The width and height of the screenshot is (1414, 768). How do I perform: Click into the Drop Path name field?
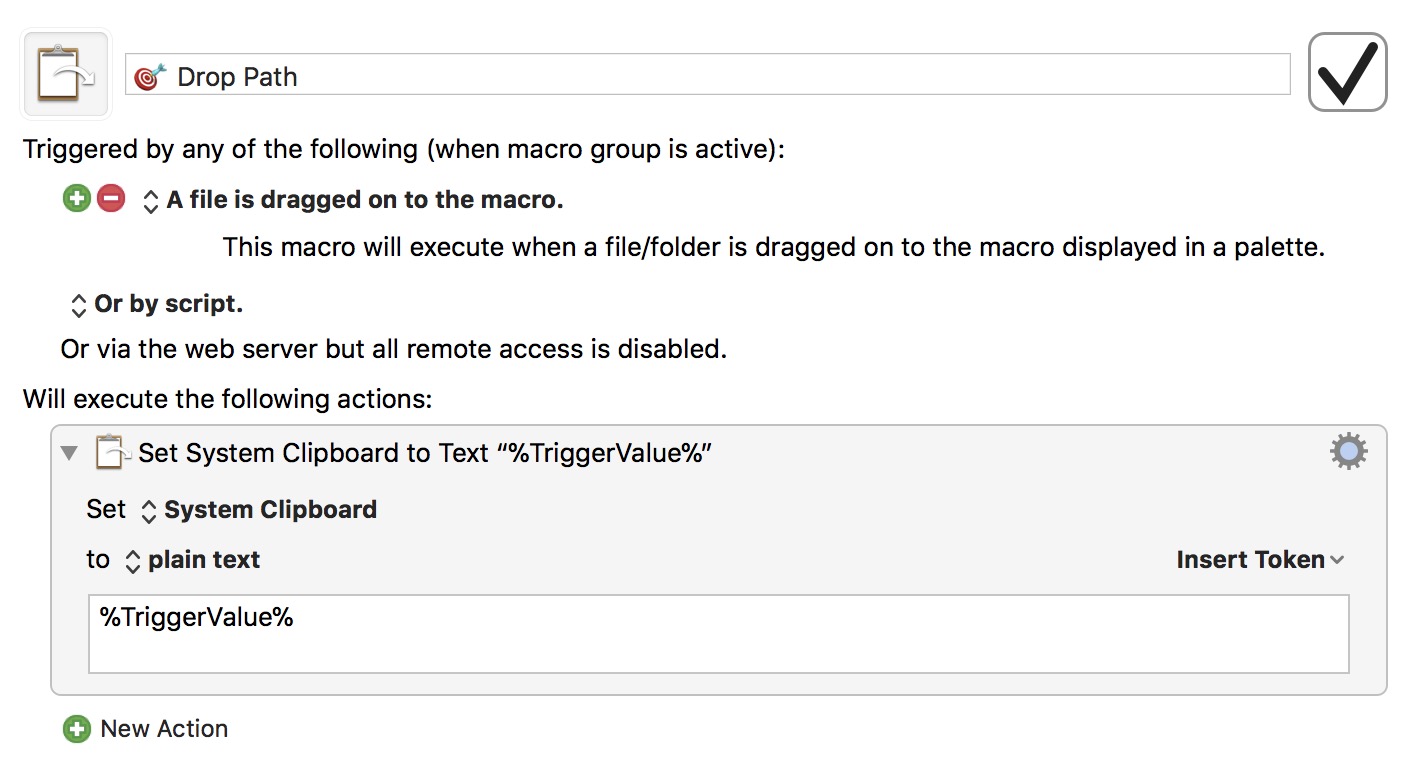(x=707, y=75)
